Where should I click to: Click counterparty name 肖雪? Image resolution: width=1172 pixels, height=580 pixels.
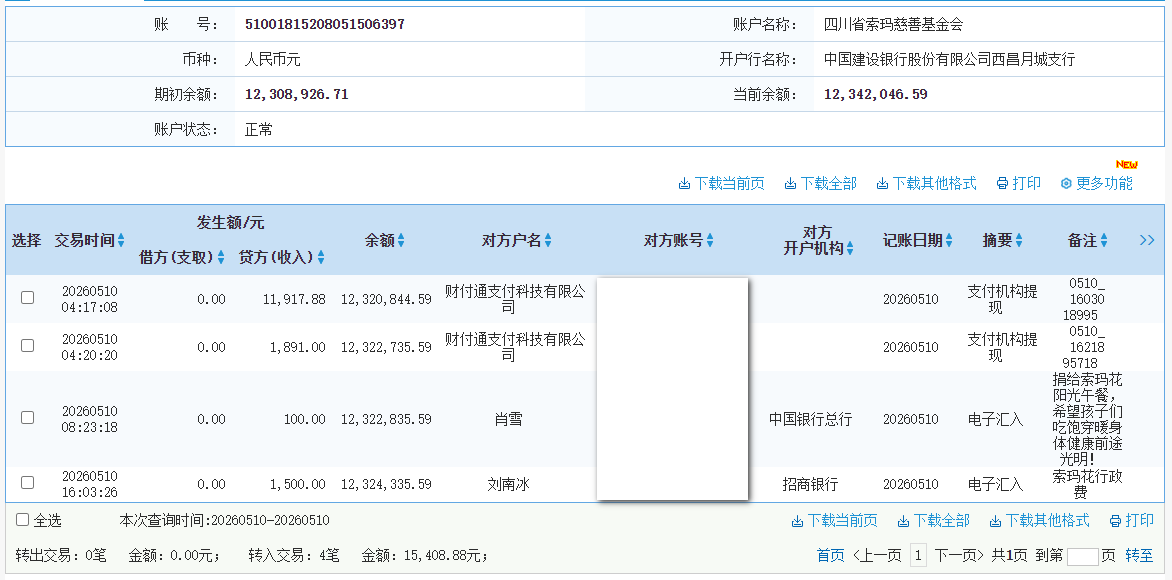[x=508, y=419]
